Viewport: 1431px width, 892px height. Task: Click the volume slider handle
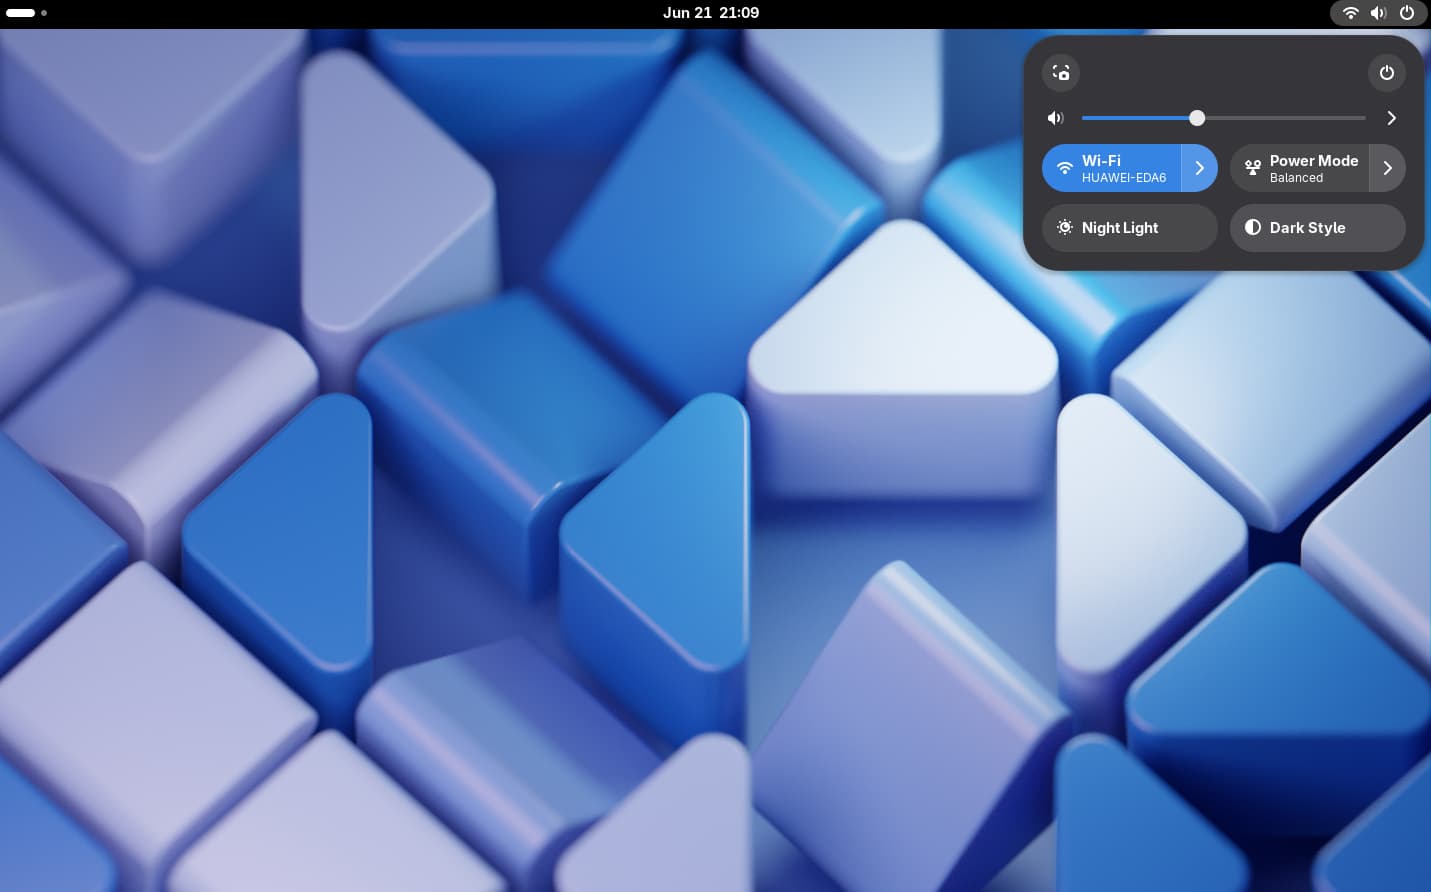(1197, 118)
